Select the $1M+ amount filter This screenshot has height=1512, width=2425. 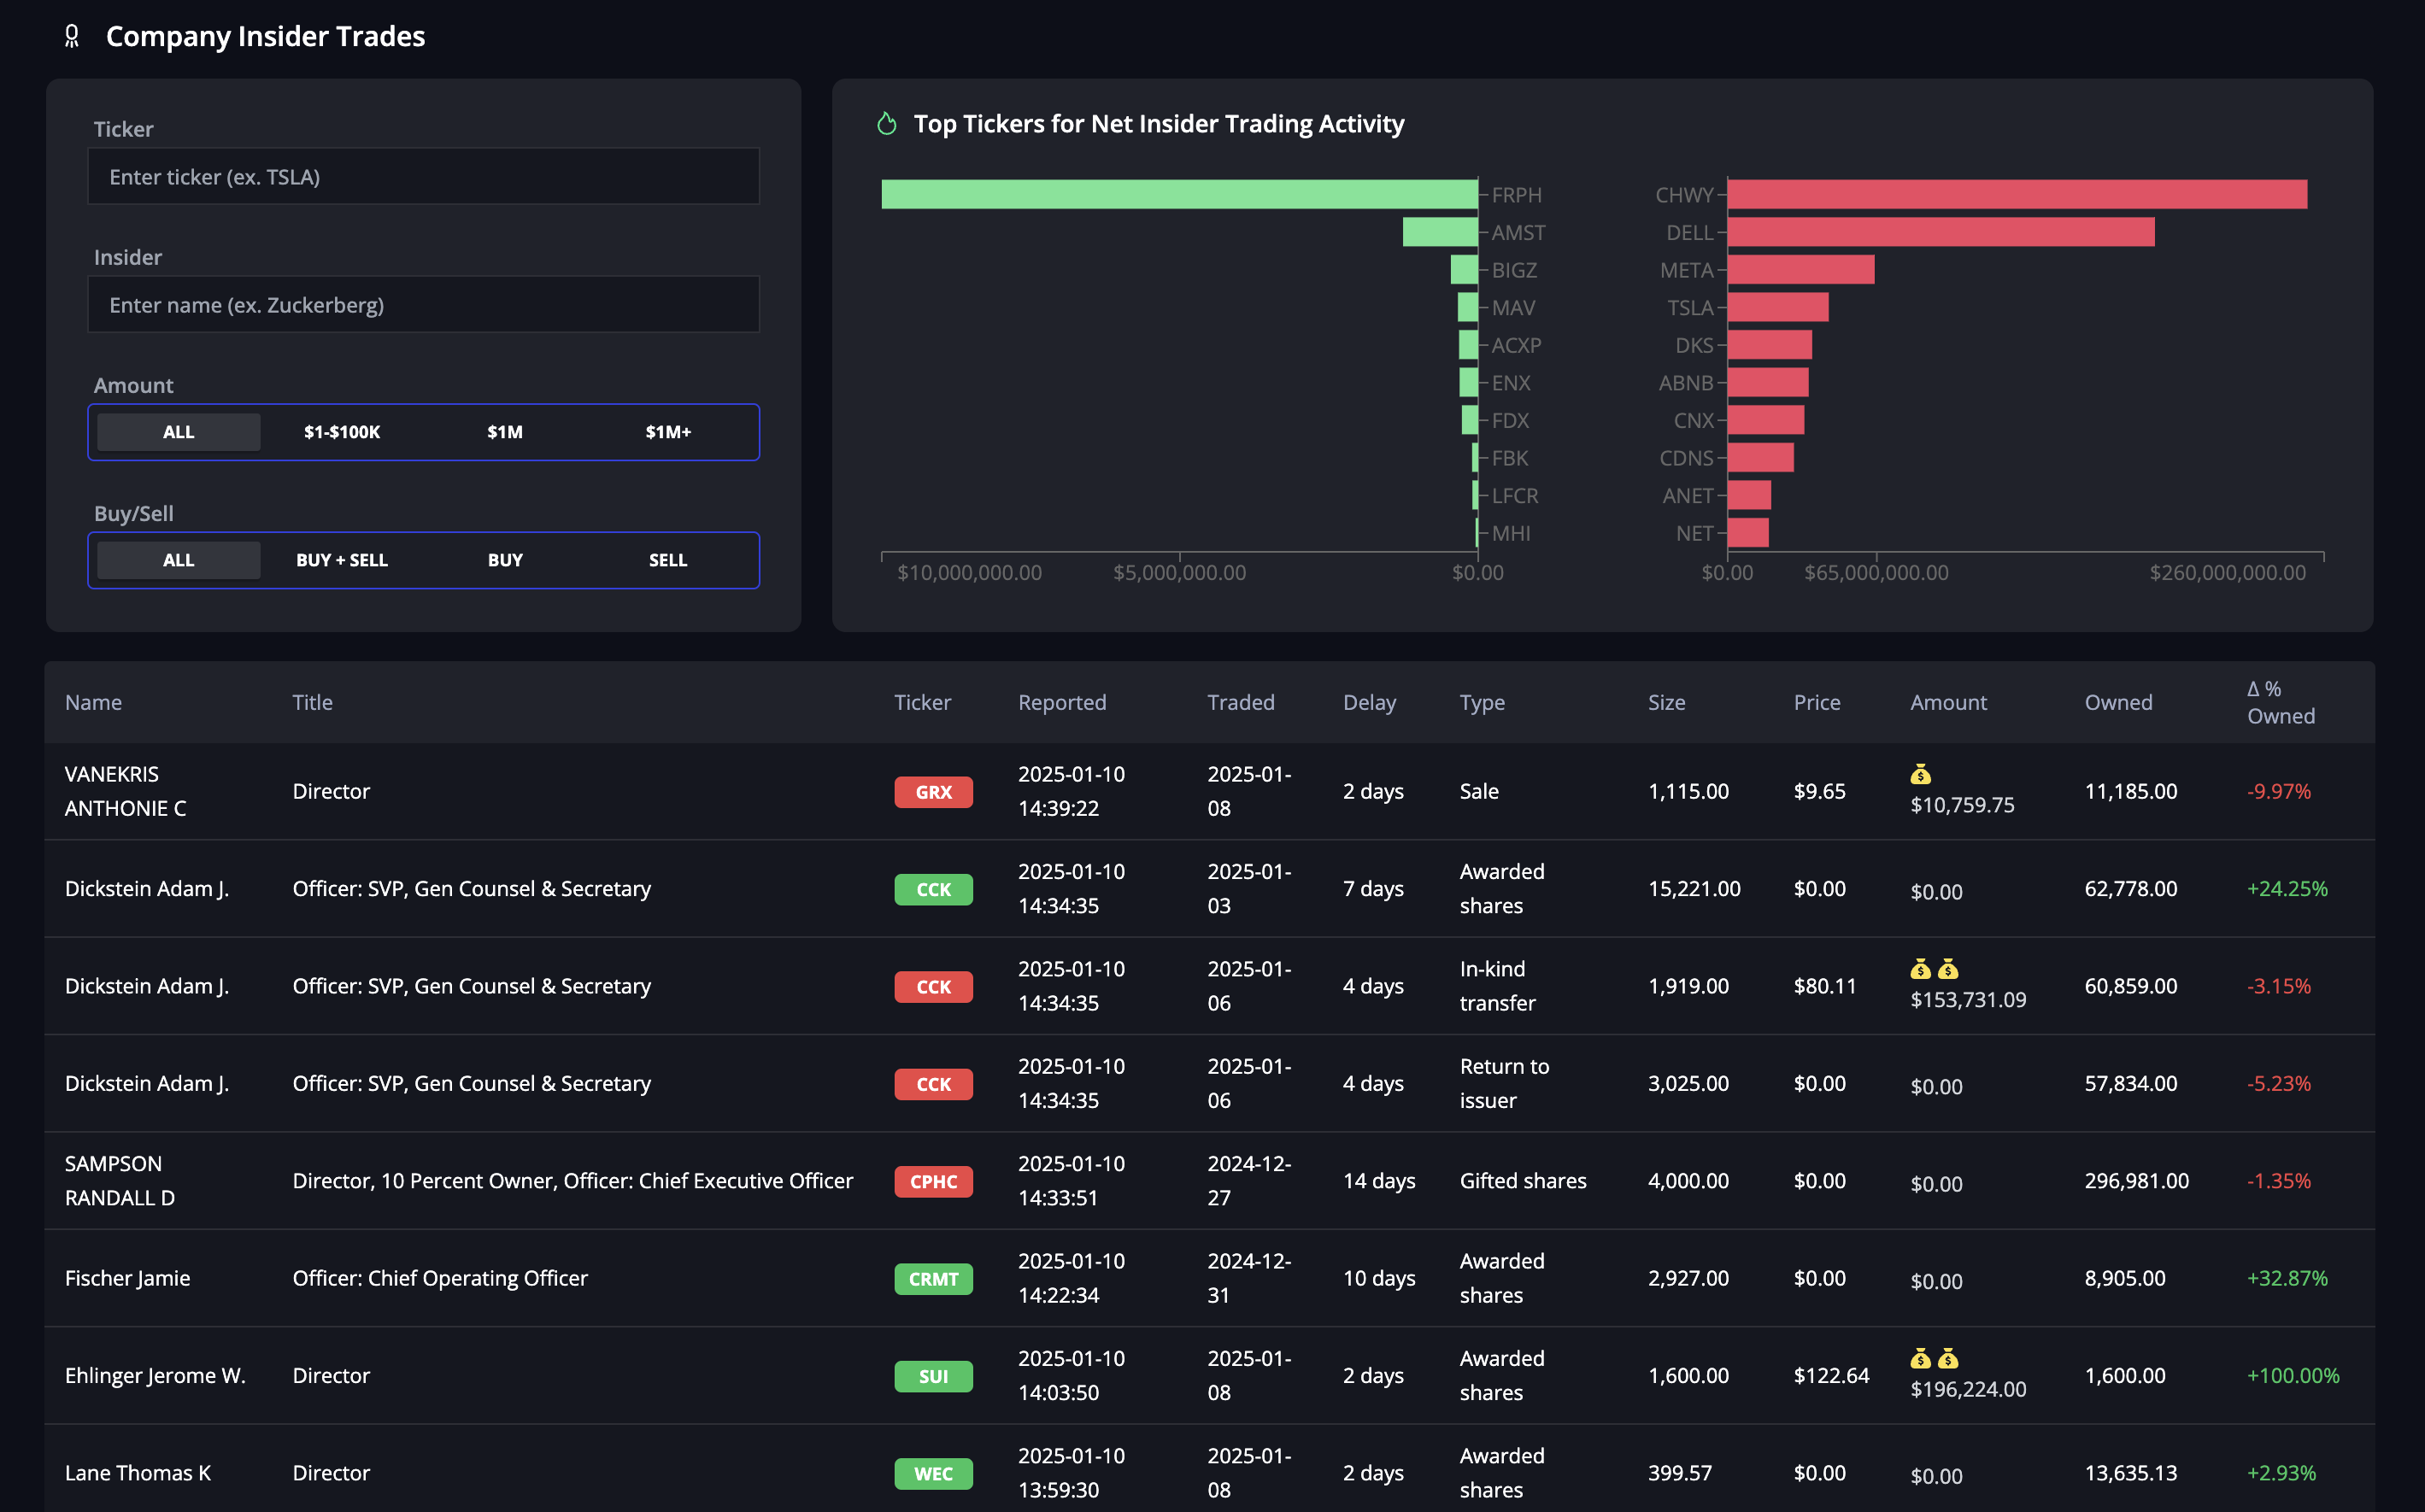coord(668,432)
